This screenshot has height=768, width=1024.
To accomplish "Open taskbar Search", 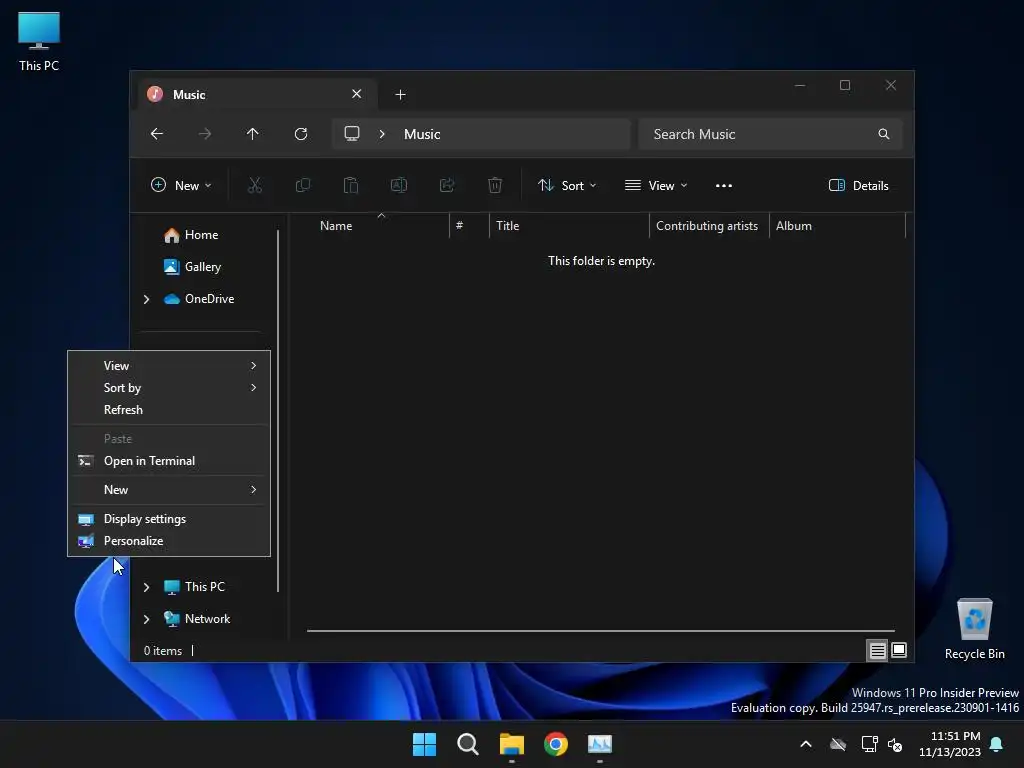I will pyautogui.click(x=468, y=744).
